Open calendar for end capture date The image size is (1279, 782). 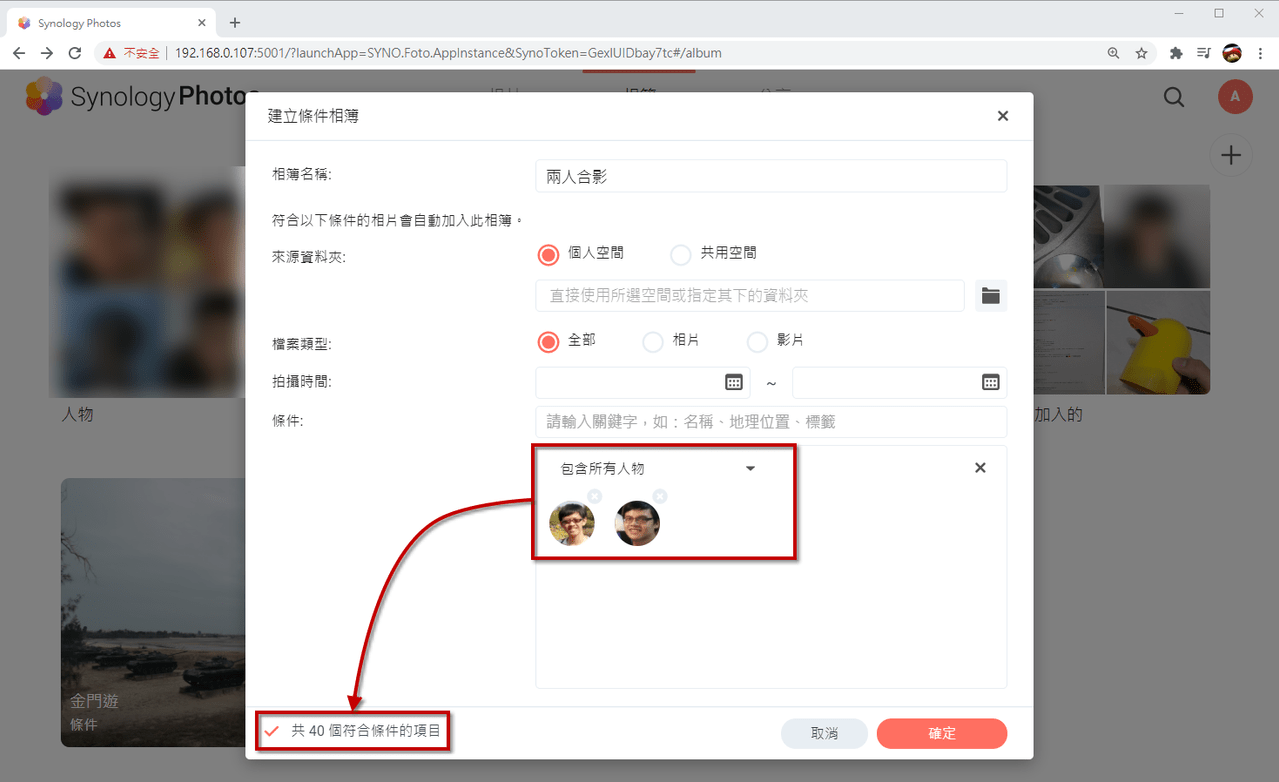click(x=990, y=382)
